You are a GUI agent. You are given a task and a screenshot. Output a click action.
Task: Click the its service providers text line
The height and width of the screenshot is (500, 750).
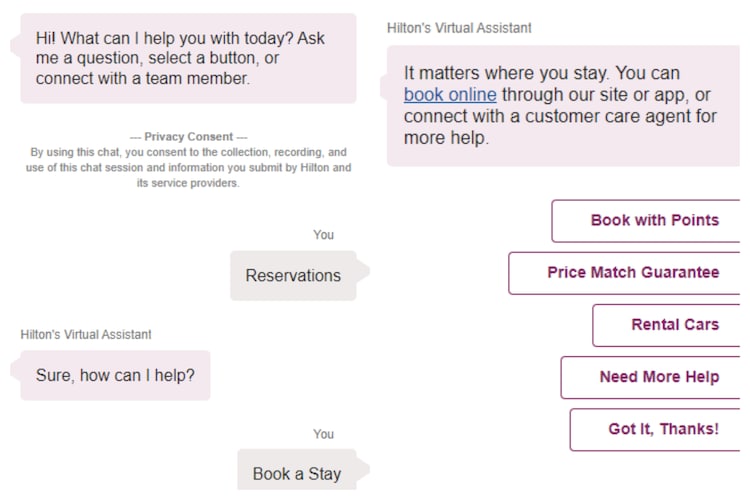pyautogui.click(x=188, y=184)
